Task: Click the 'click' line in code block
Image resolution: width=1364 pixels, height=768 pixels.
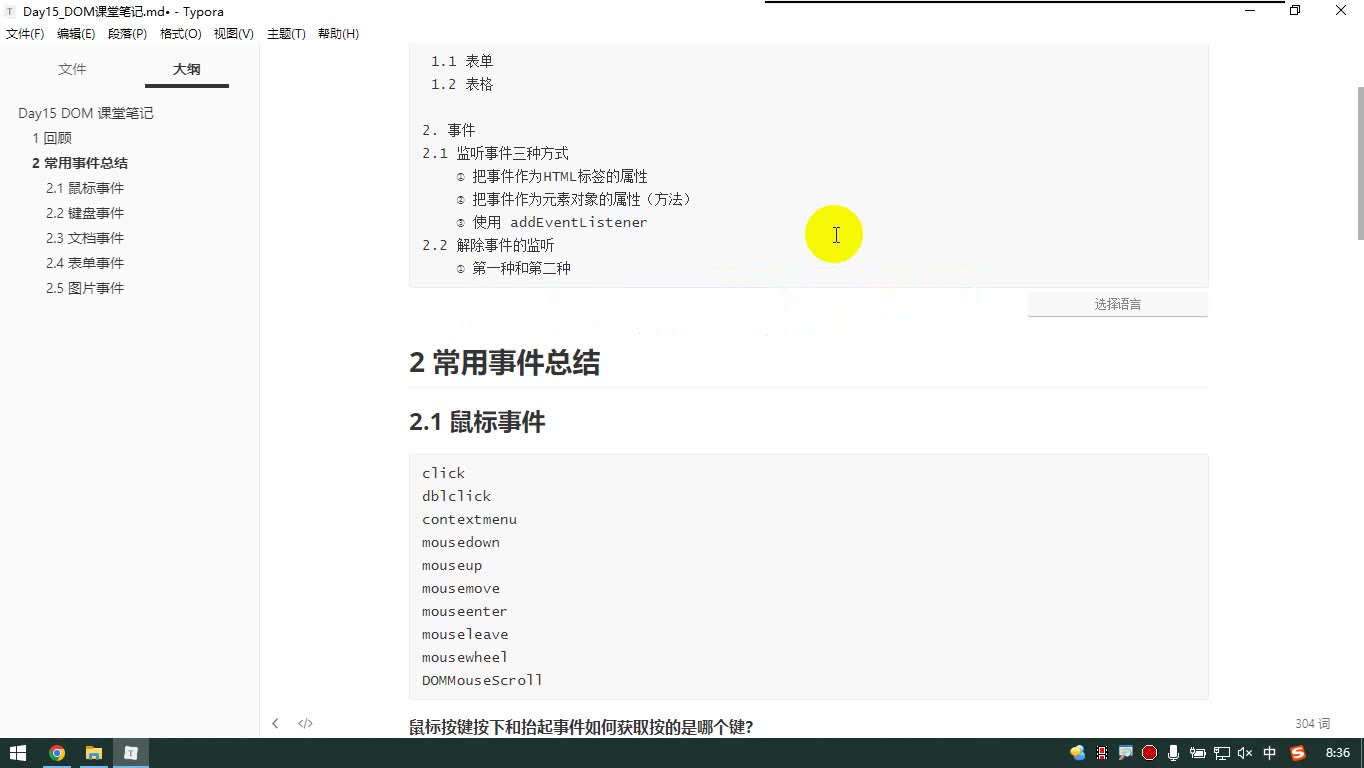Action: point(443,473)
